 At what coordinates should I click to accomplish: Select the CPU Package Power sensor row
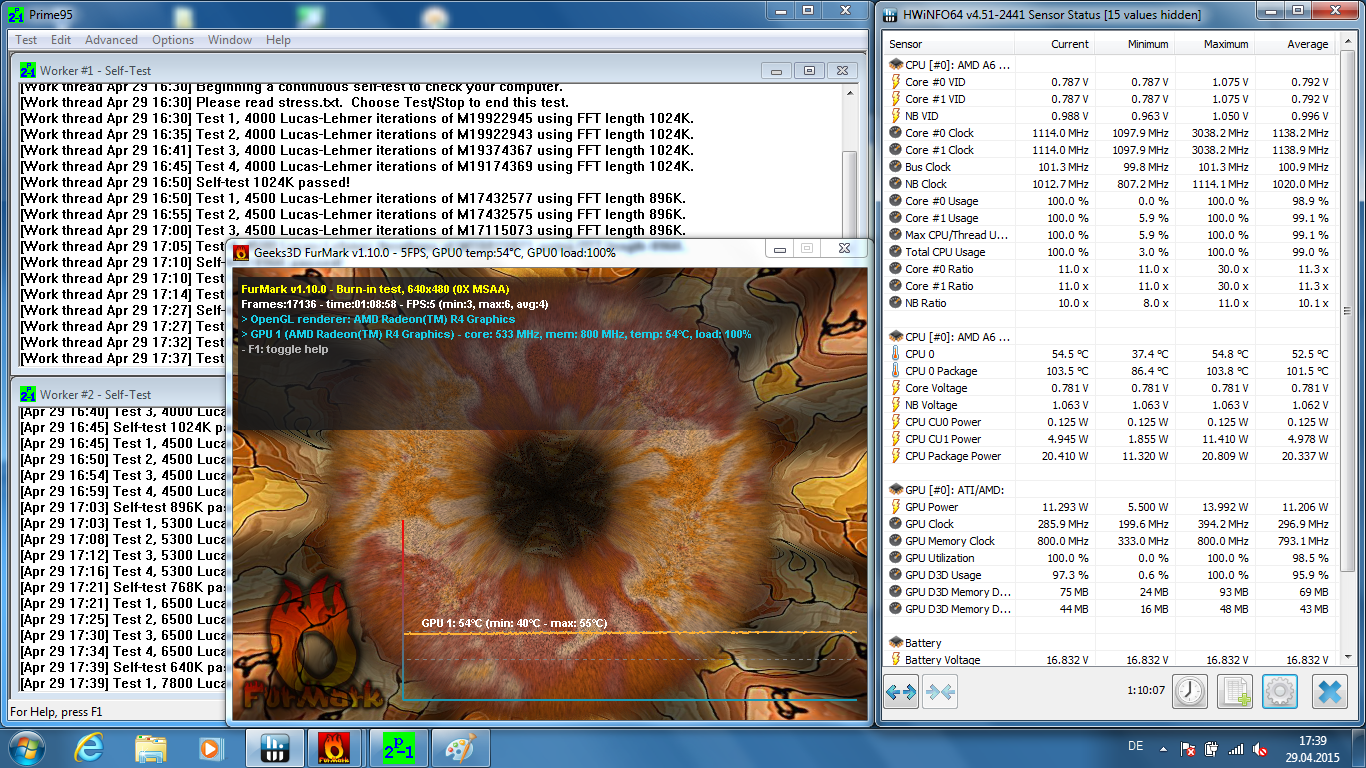coord(1110,456)
